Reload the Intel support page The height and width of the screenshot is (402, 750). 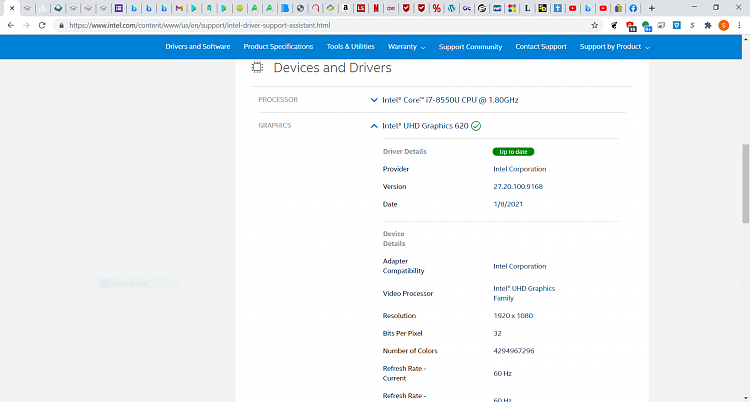(42, 25)
